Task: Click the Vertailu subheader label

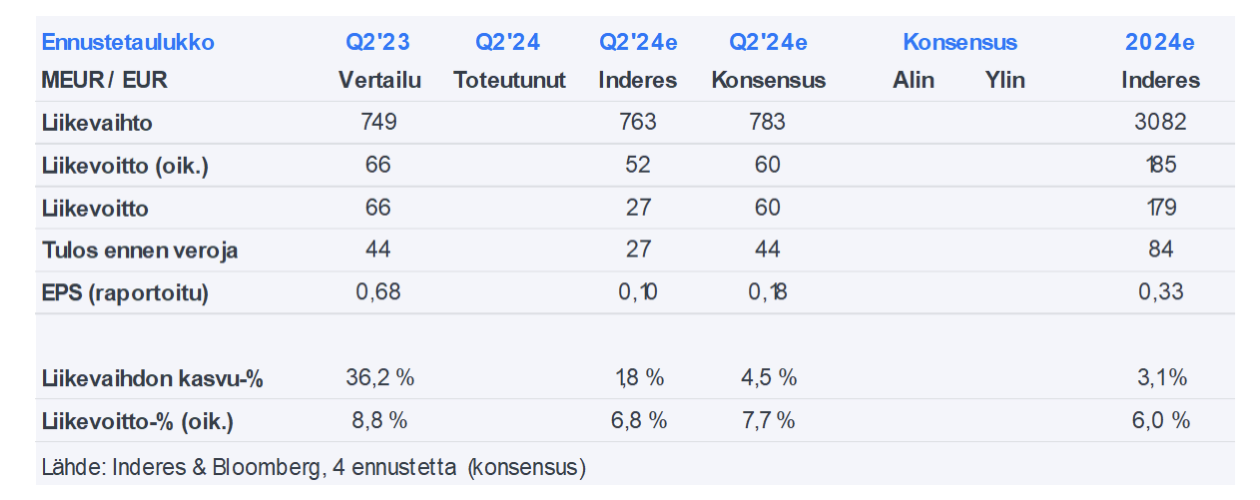Action: [379, 80]
